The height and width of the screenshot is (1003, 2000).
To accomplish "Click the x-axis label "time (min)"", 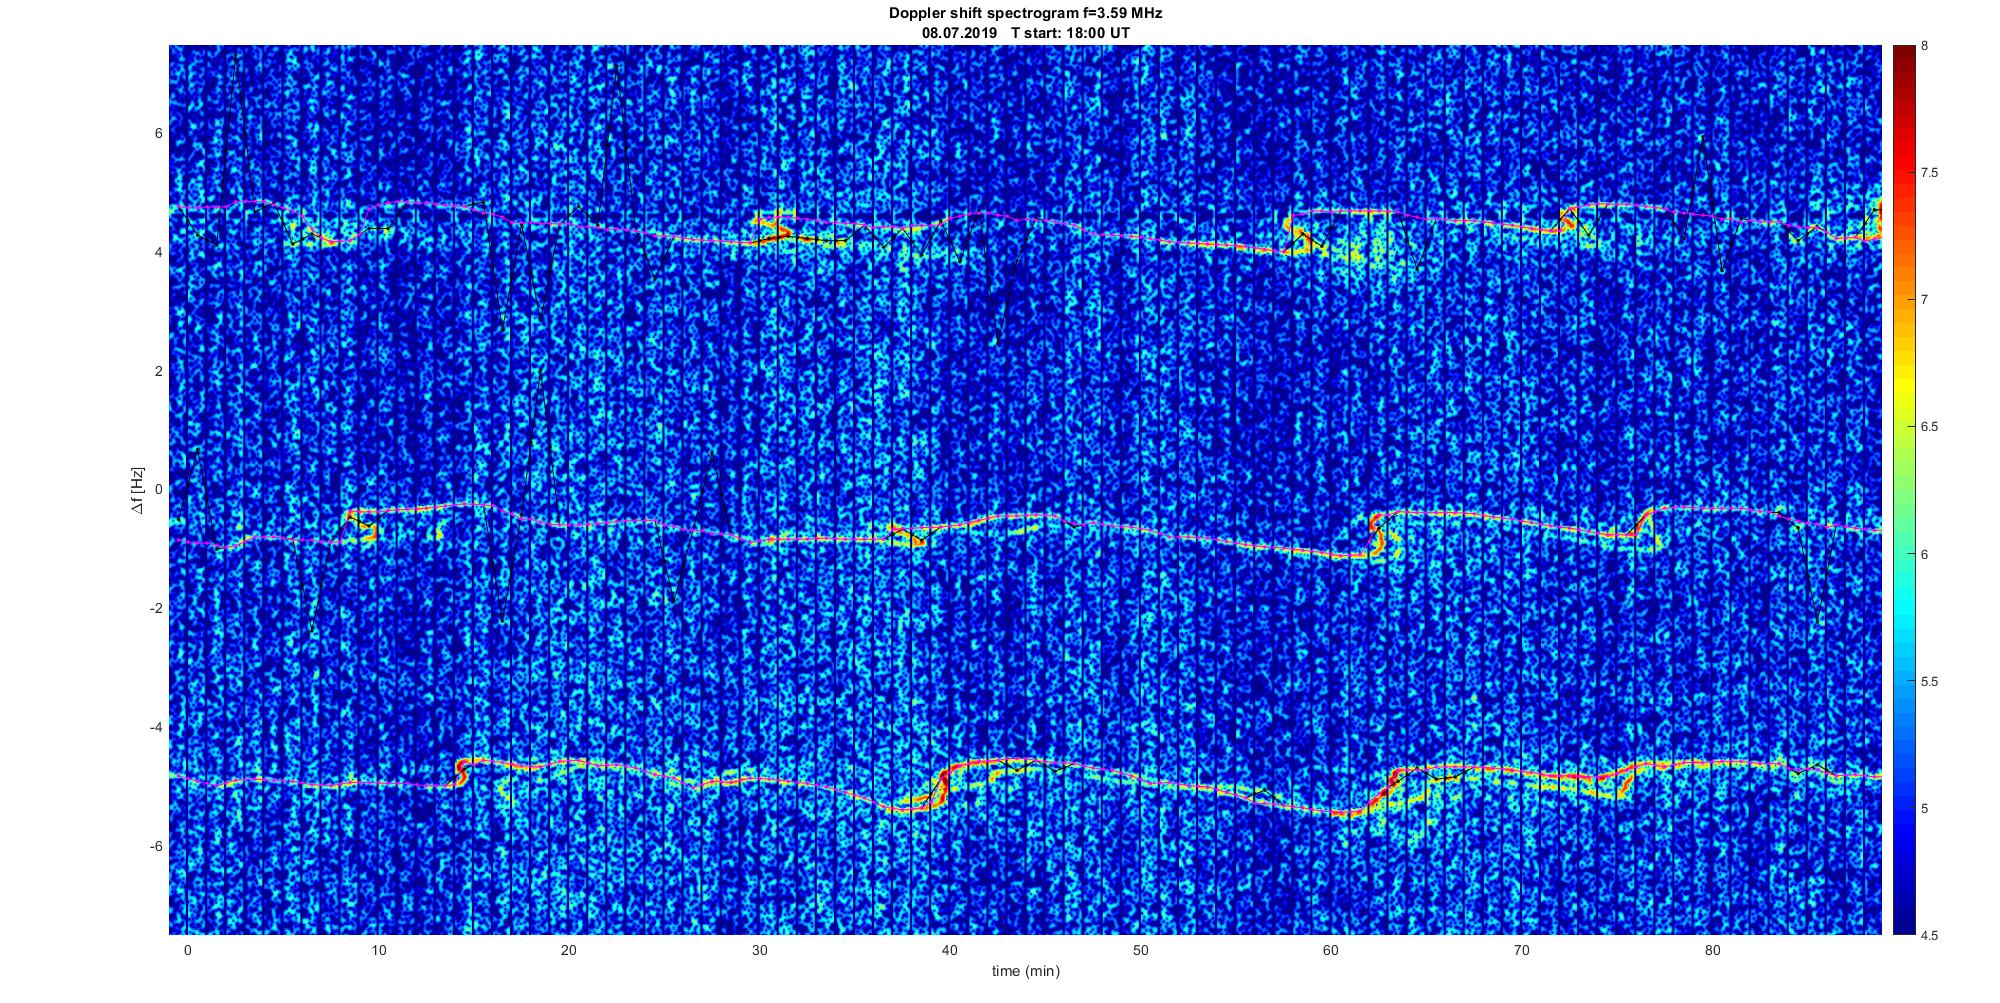I will point(1025,971).
